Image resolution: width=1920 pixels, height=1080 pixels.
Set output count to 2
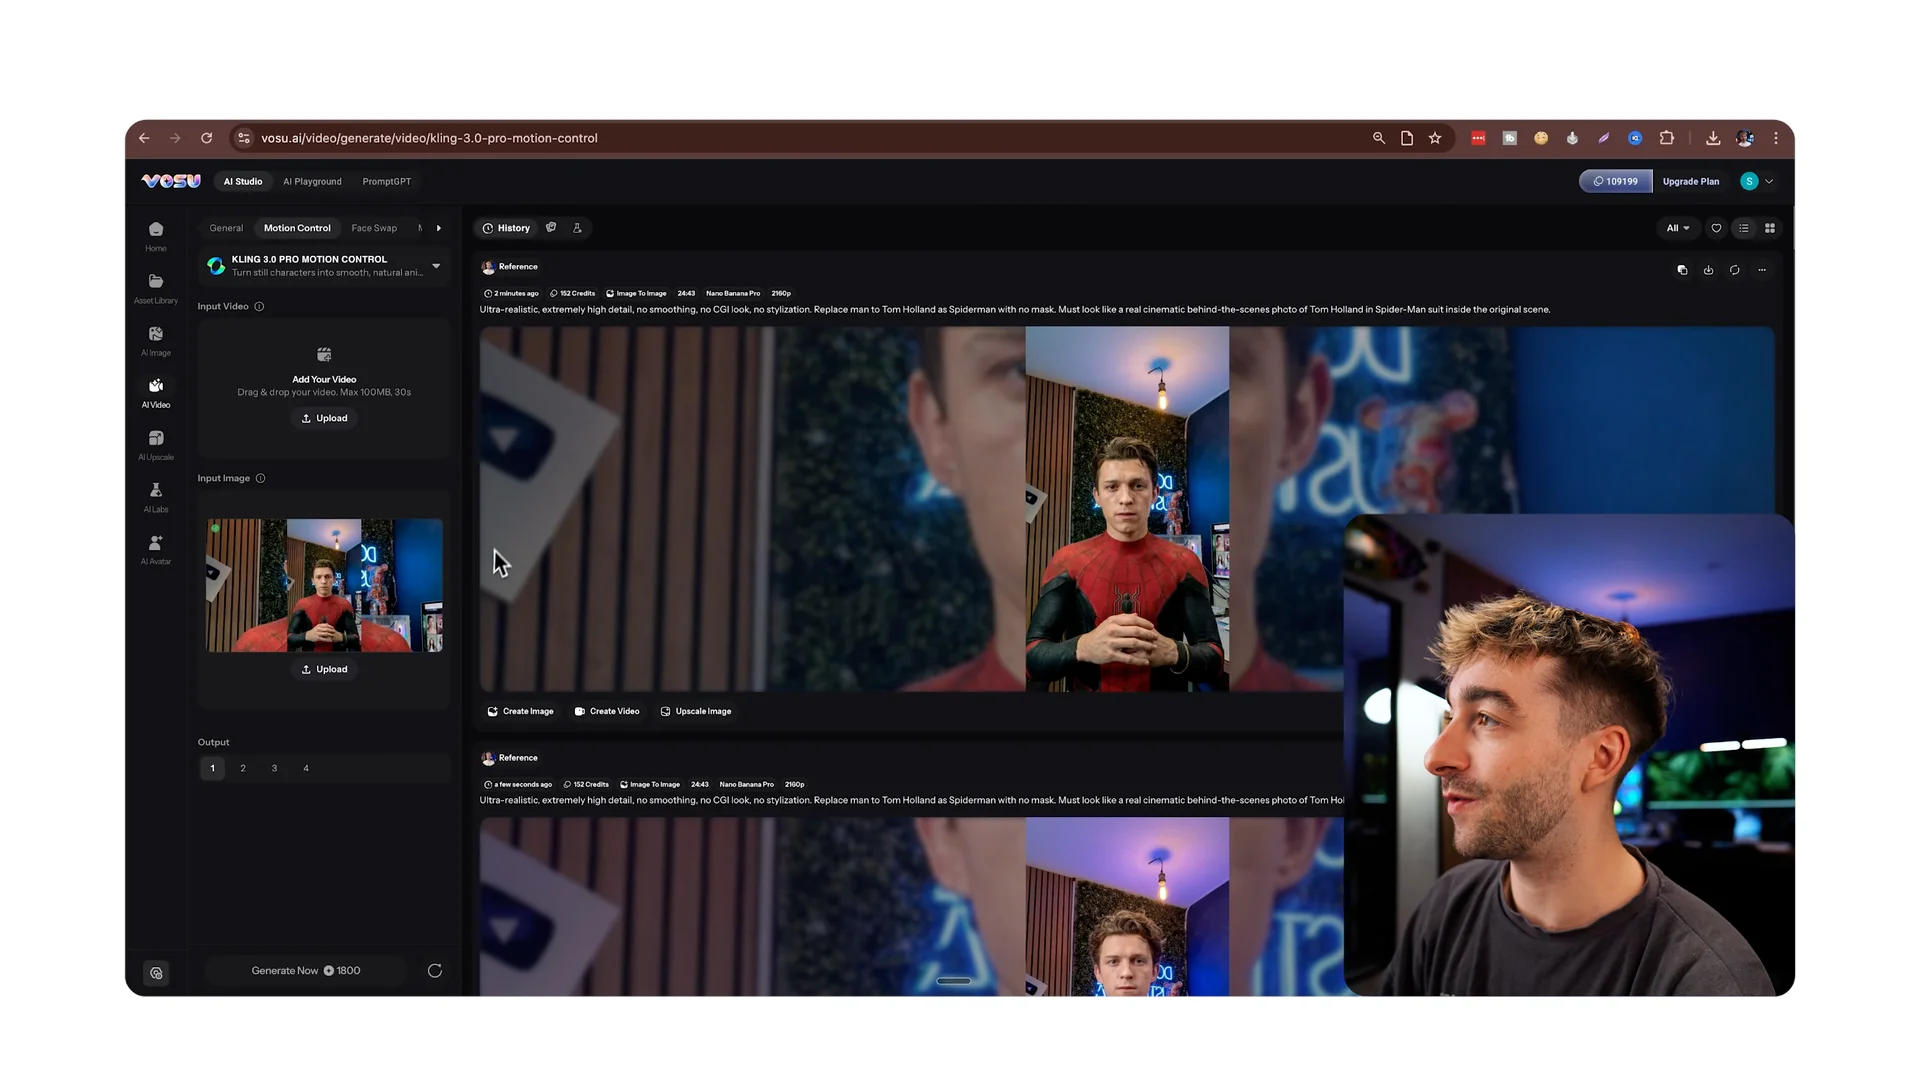tap(243, 769)
